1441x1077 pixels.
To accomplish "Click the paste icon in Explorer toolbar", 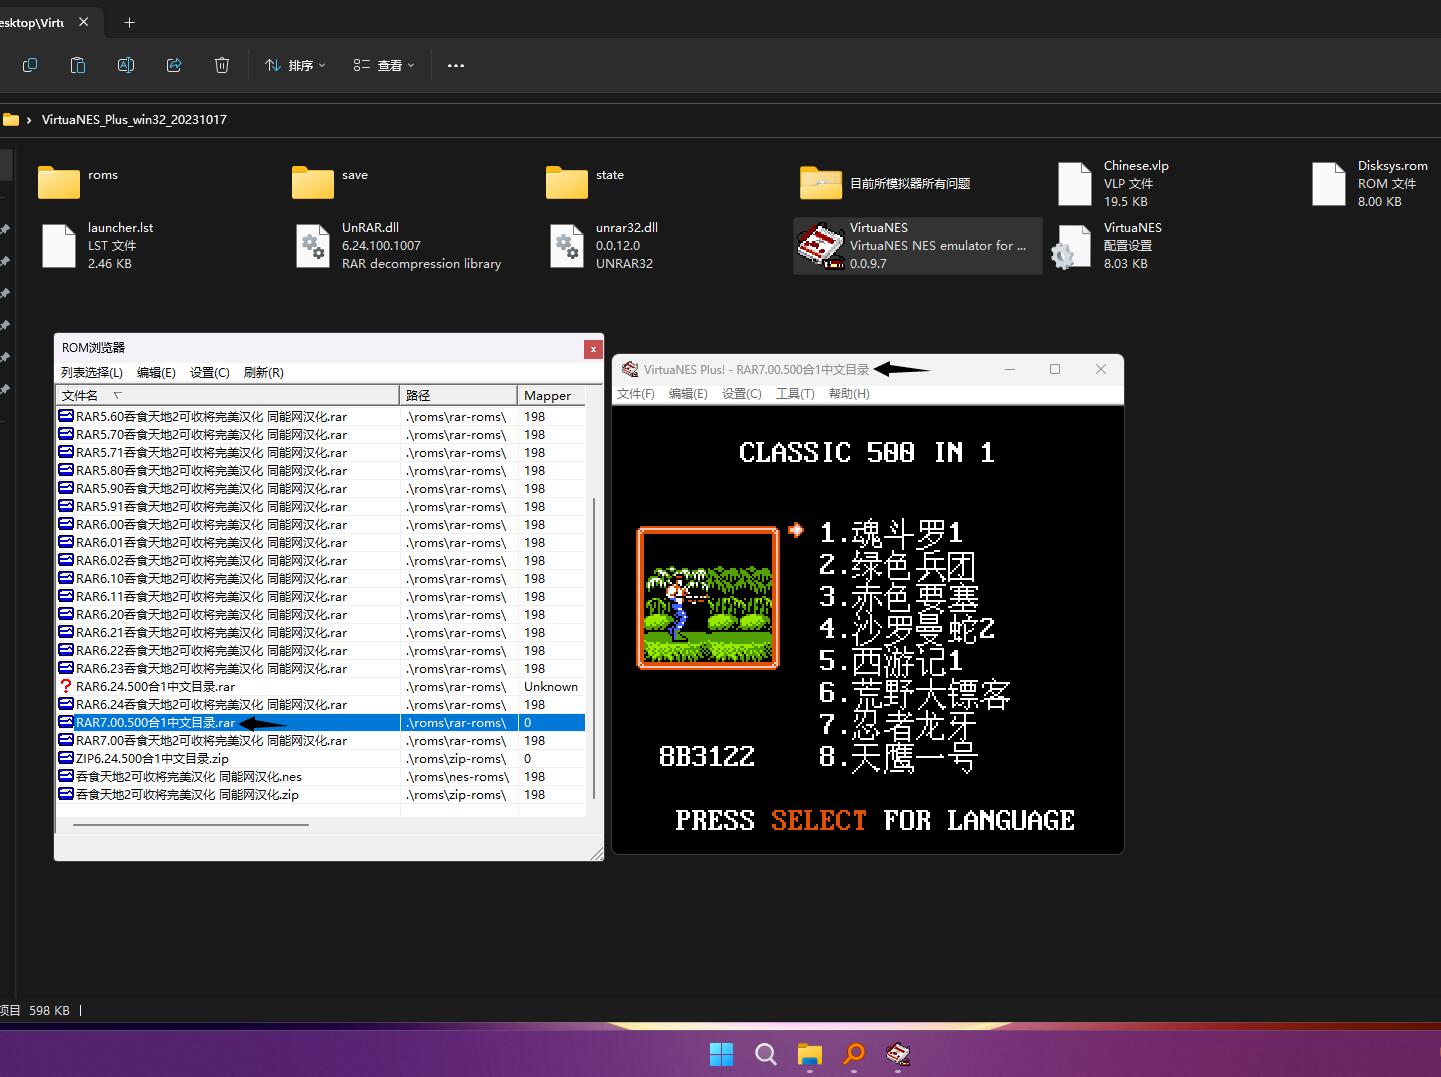I will tap(78, 65).
